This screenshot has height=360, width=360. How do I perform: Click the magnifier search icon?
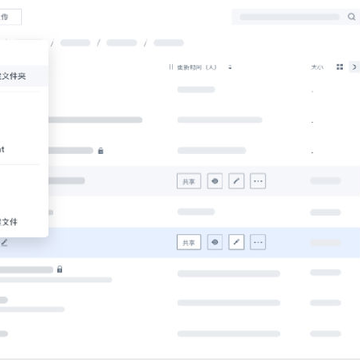351,17
